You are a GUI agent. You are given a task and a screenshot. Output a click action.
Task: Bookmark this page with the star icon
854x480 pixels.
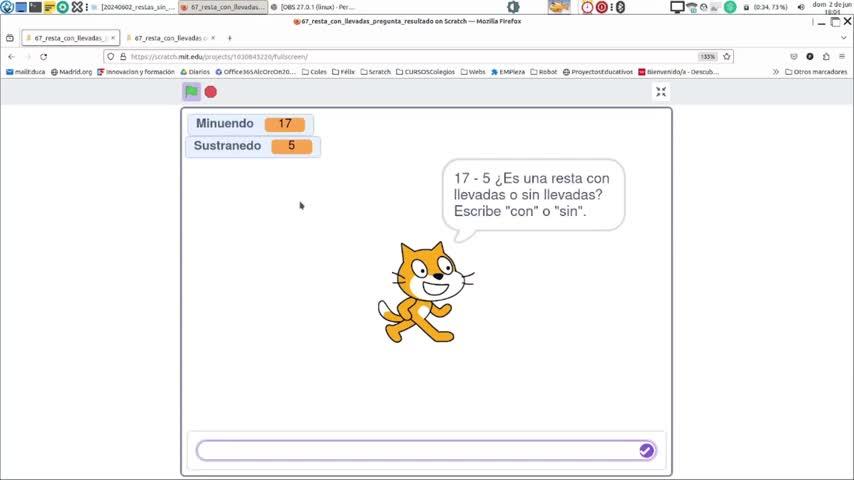[727, 57]
